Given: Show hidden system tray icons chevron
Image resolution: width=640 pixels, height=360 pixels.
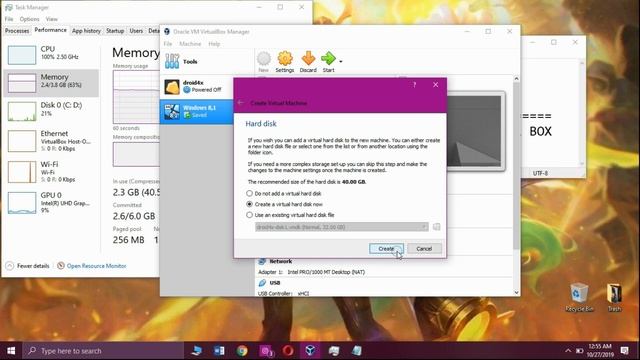Looking at the screenshot, I should pos(568,351).
